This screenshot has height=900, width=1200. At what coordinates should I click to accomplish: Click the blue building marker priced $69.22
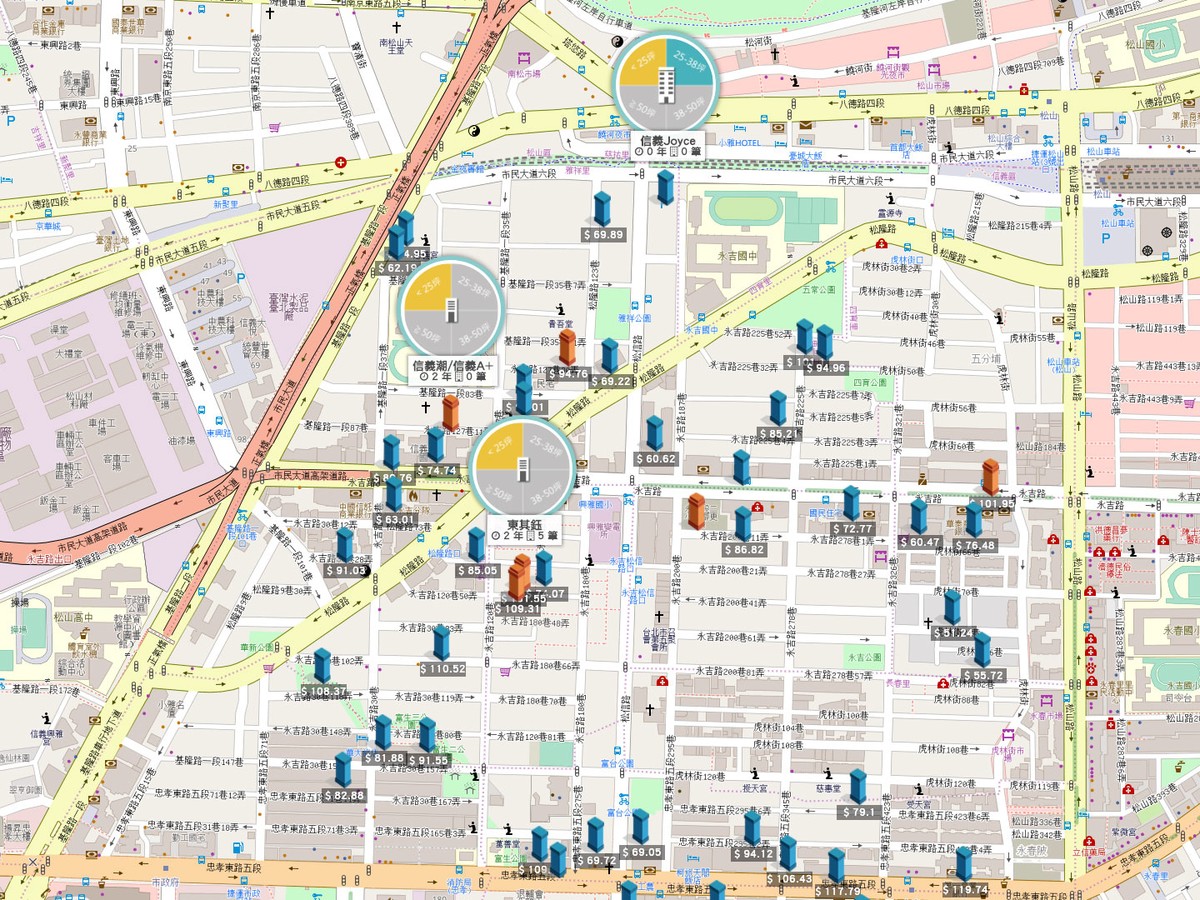pos(610,356)
